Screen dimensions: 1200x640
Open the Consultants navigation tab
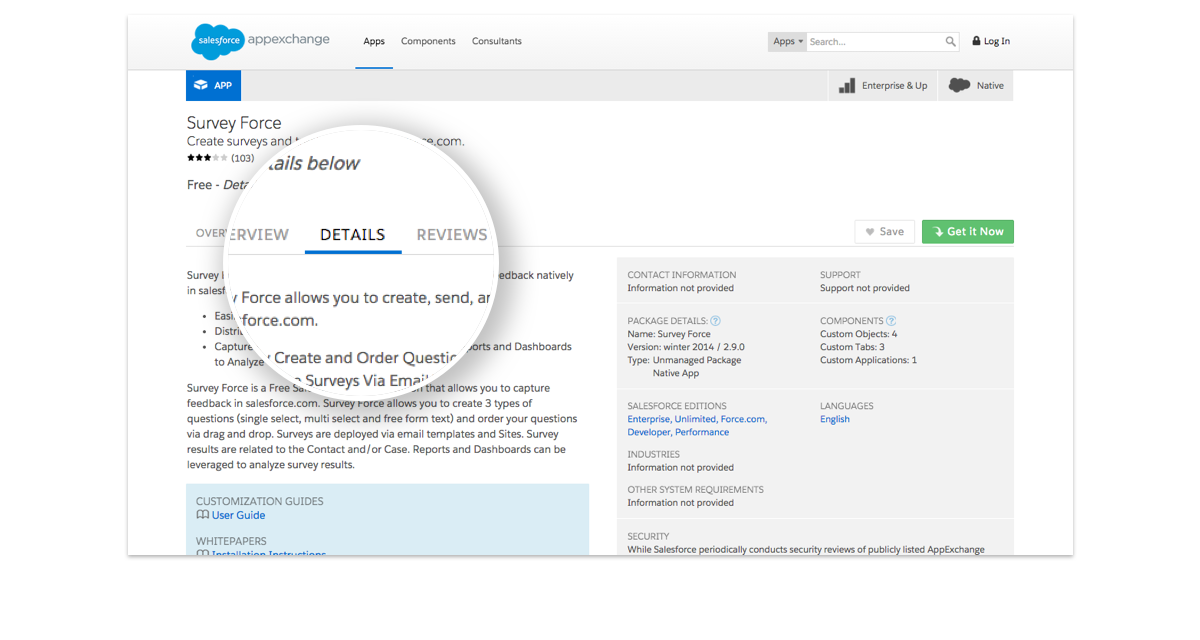tap(497, 42)
